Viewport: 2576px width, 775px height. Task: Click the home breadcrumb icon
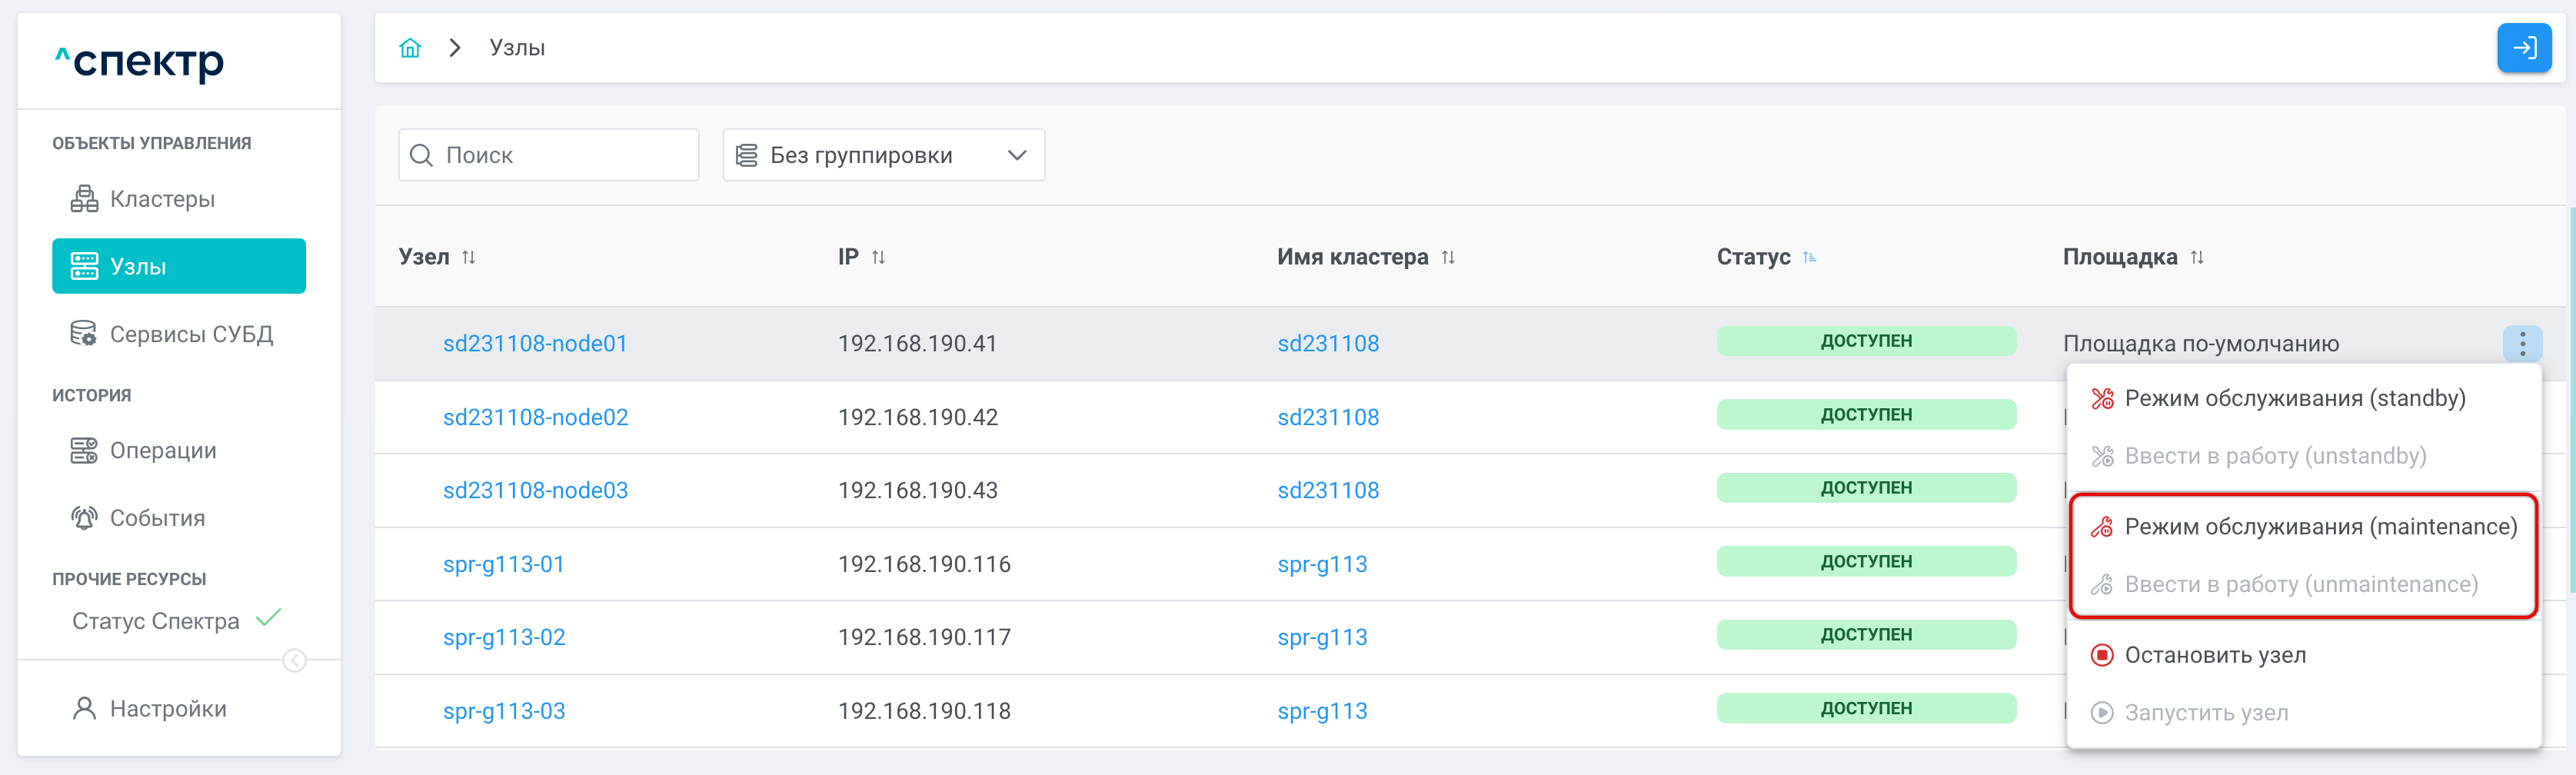point(410,48)
